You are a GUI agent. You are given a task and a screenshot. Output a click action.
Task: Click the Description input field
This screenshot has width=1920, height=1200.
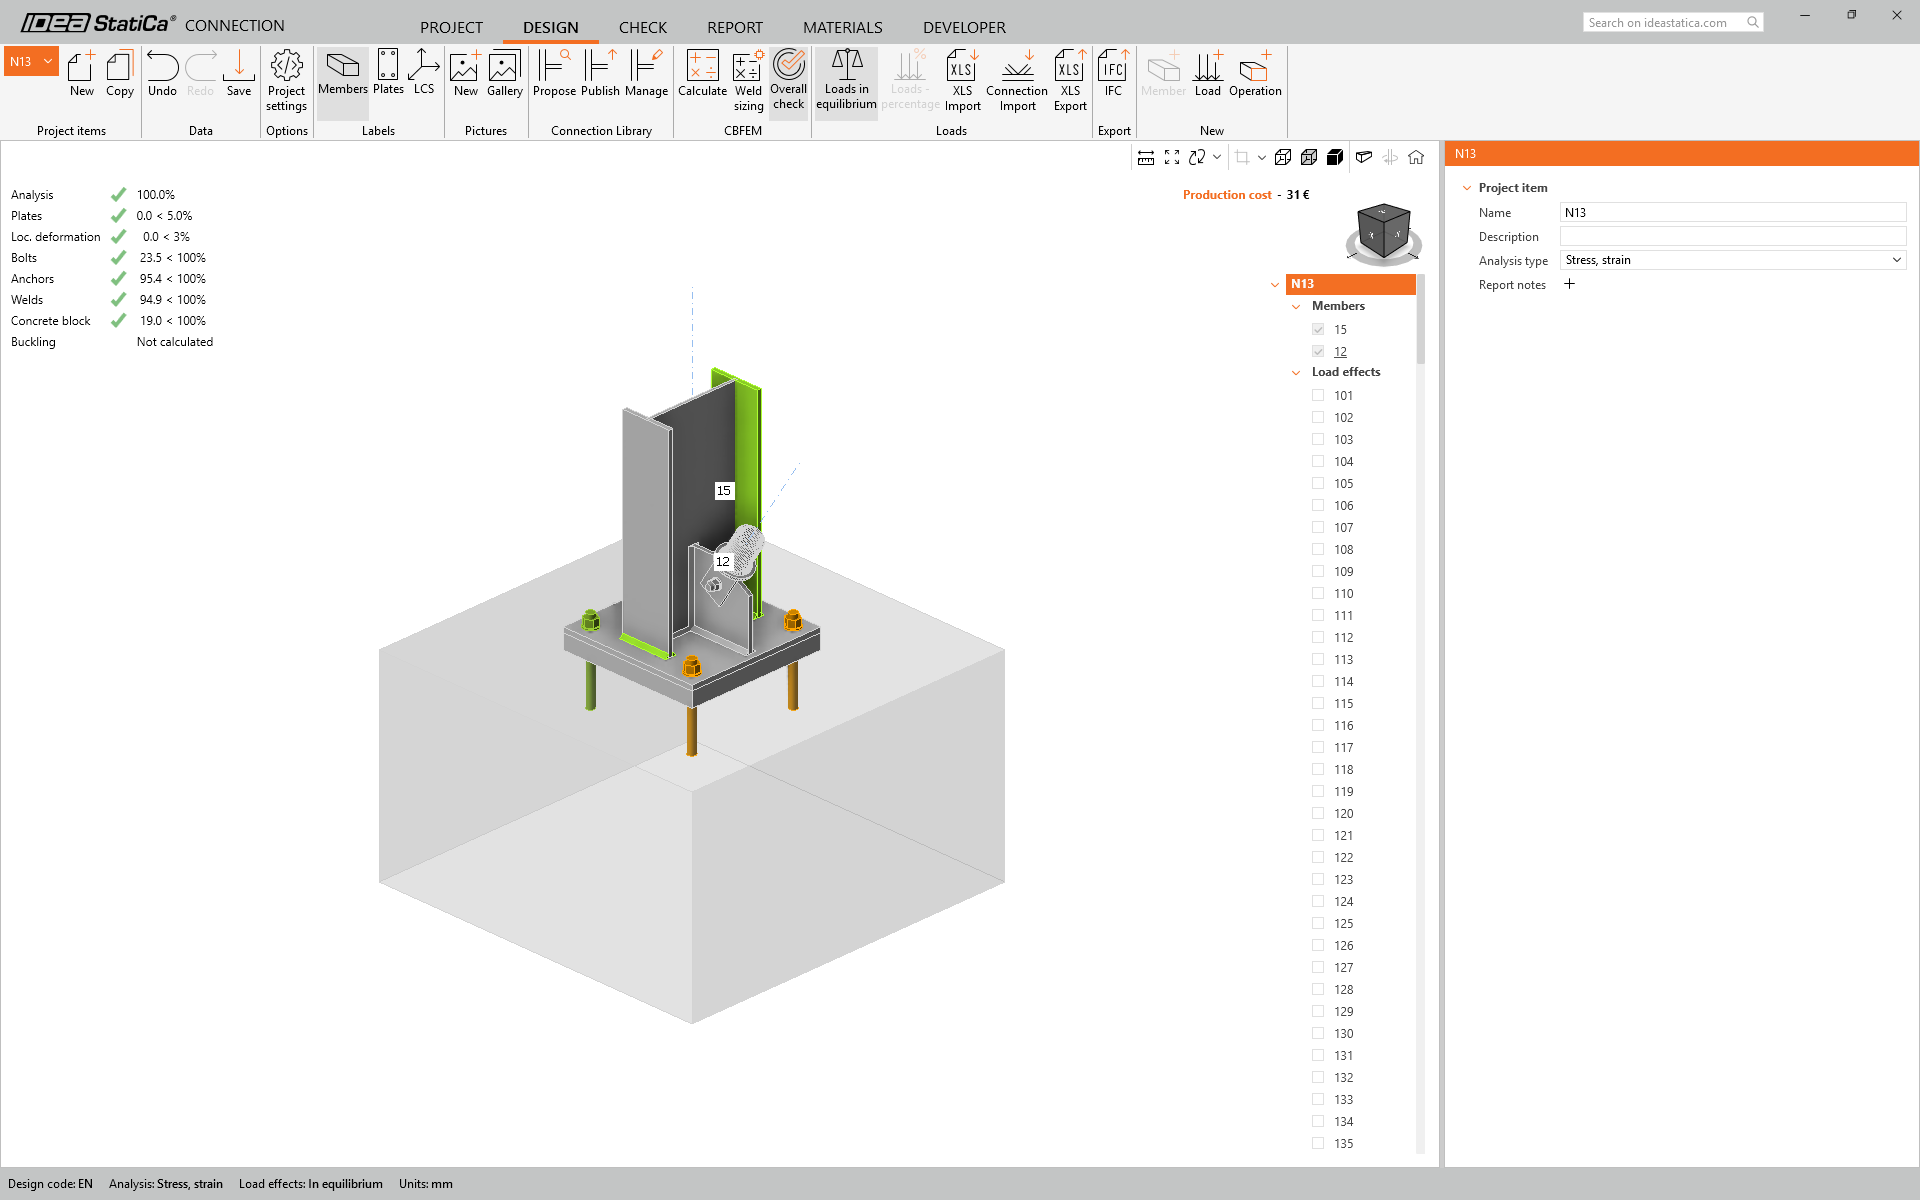coord(1732,236)
